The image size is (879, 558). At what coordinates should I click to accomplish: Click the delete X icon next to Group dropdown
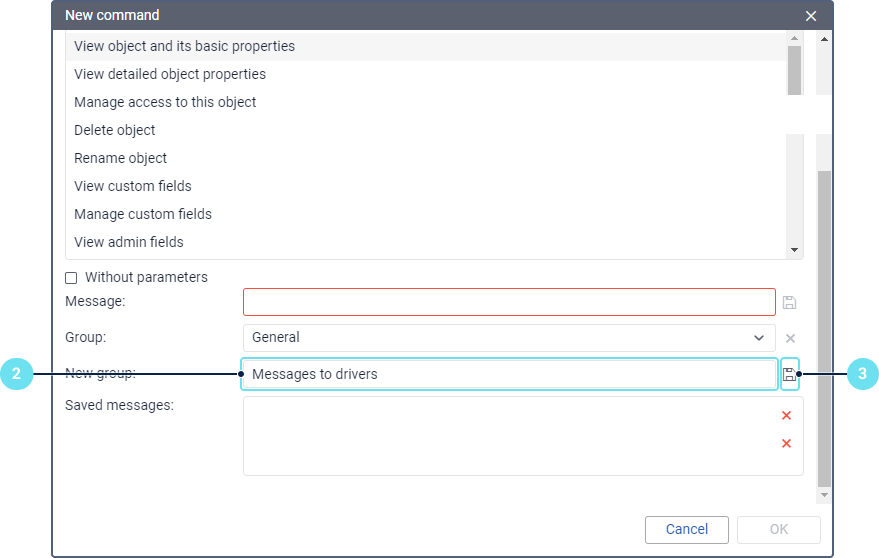point(790,339)
